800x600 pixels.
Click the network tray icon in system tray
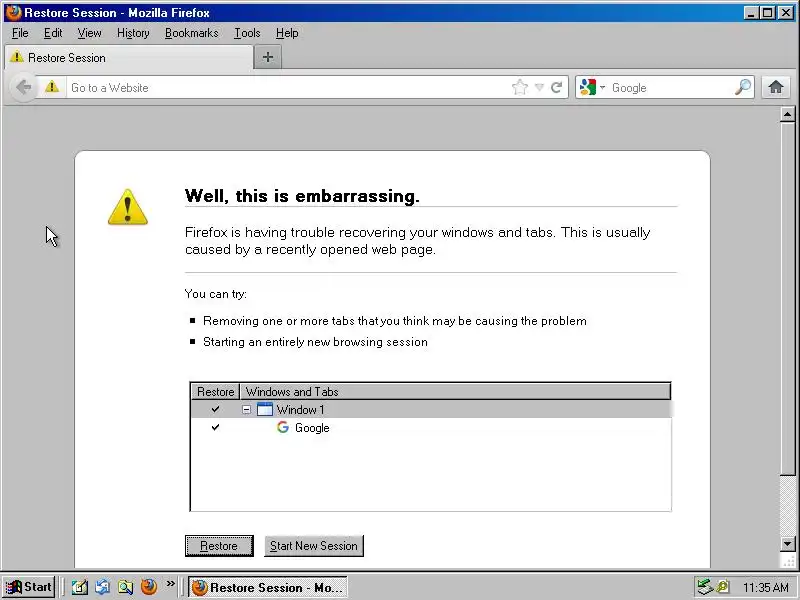[705, 587]
